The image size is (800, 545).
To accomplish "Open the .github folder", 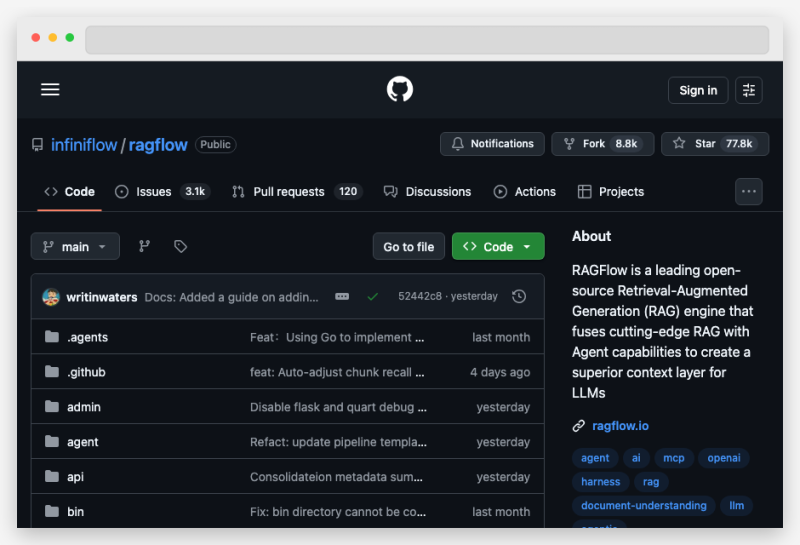I will [86, 372].
